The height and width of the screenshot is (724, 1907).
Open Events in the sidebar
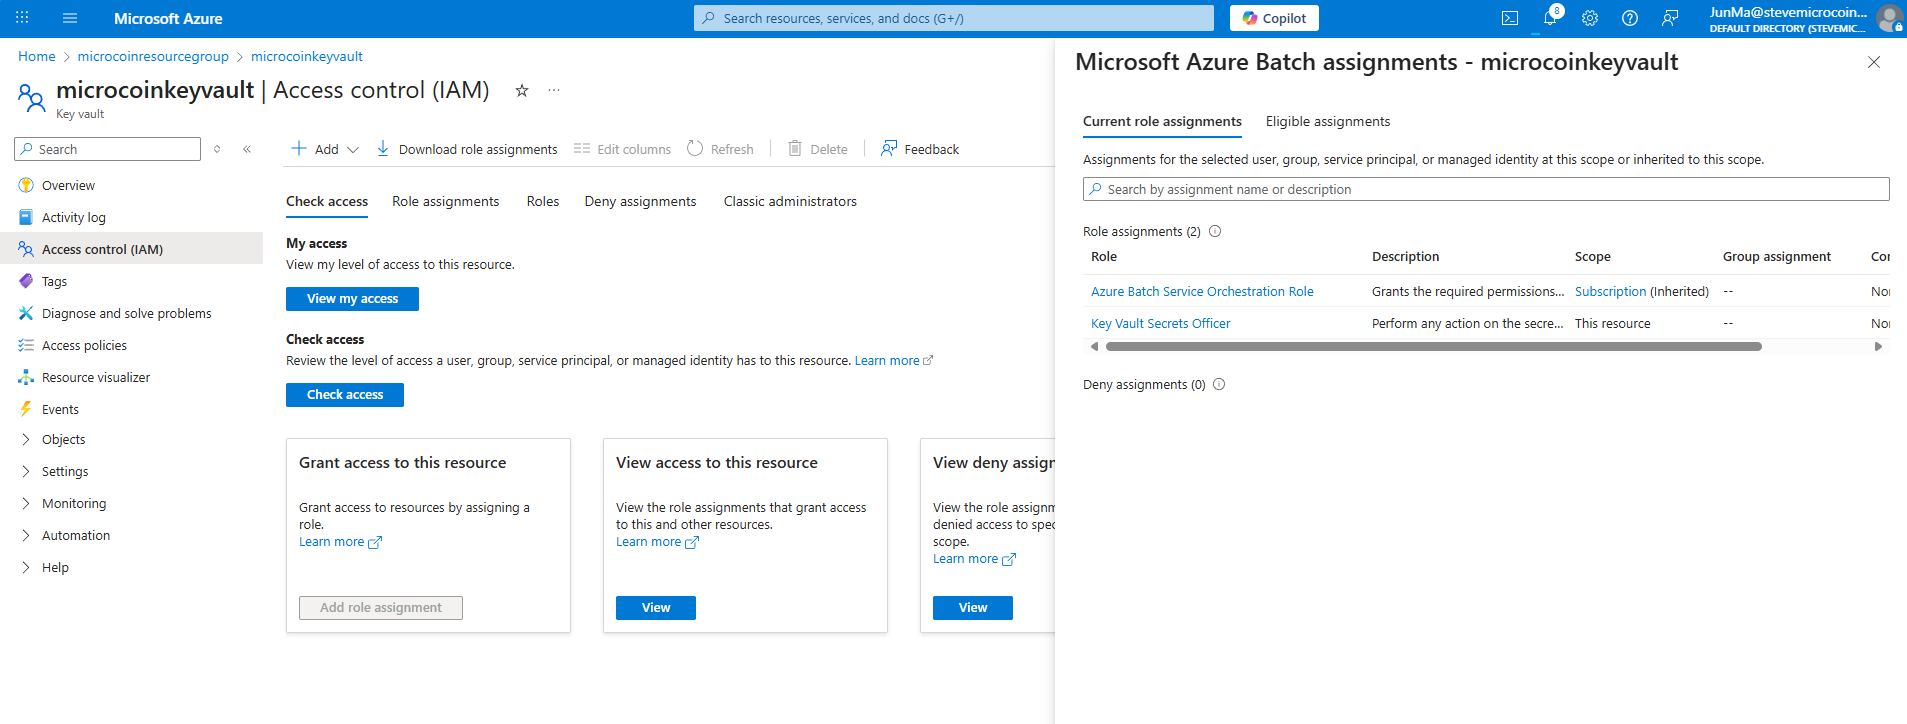coord(60,409)
